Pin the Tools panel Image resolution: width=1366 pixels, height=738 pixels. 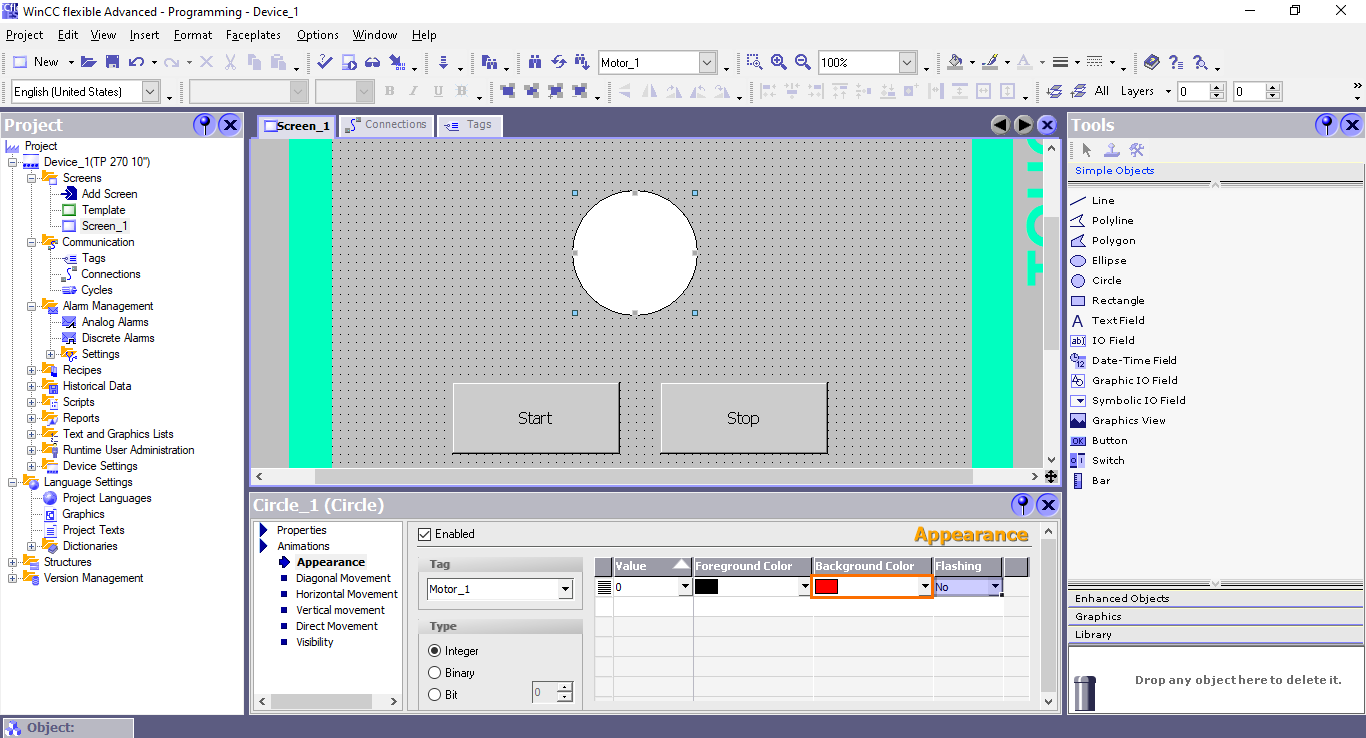point(1326,125)
